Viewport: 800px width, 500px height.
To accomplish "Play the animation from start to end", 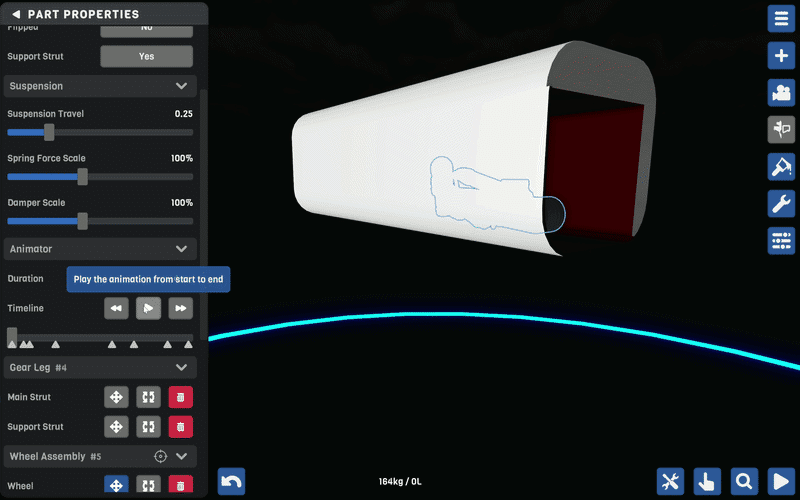I will (148, 308).
